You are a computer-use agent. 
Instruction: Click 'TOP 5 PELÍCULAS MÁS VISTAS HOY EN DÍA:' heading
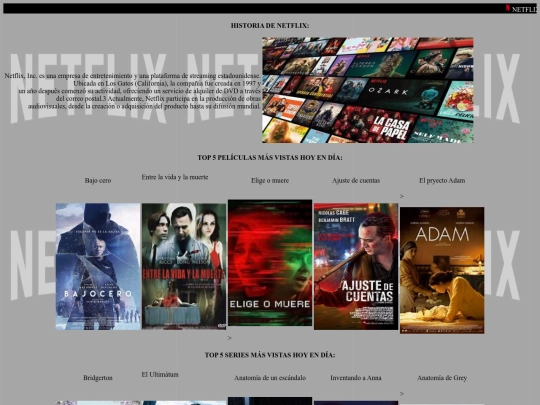pyautogui.click(x=270, y=157)
